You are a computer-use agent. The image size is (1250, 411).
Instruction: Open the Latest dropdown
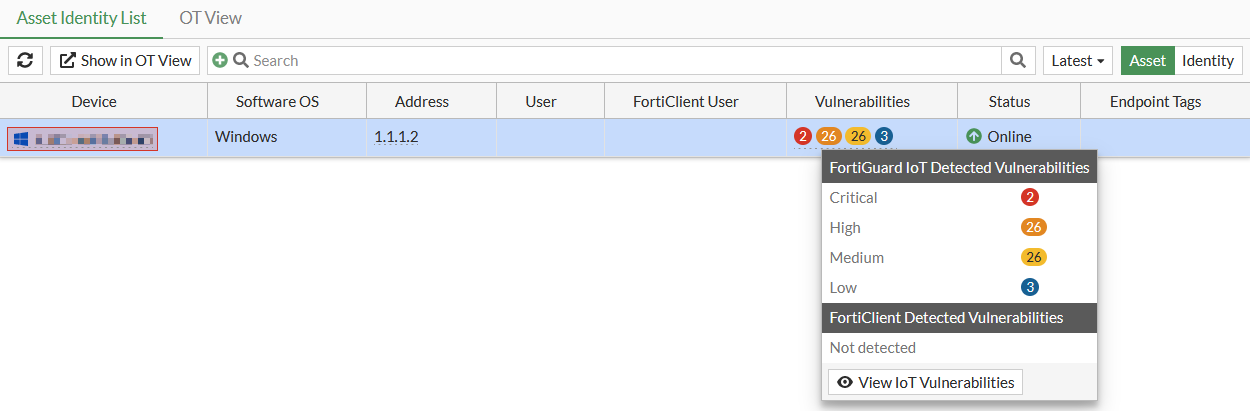(x=1078, y=61)
